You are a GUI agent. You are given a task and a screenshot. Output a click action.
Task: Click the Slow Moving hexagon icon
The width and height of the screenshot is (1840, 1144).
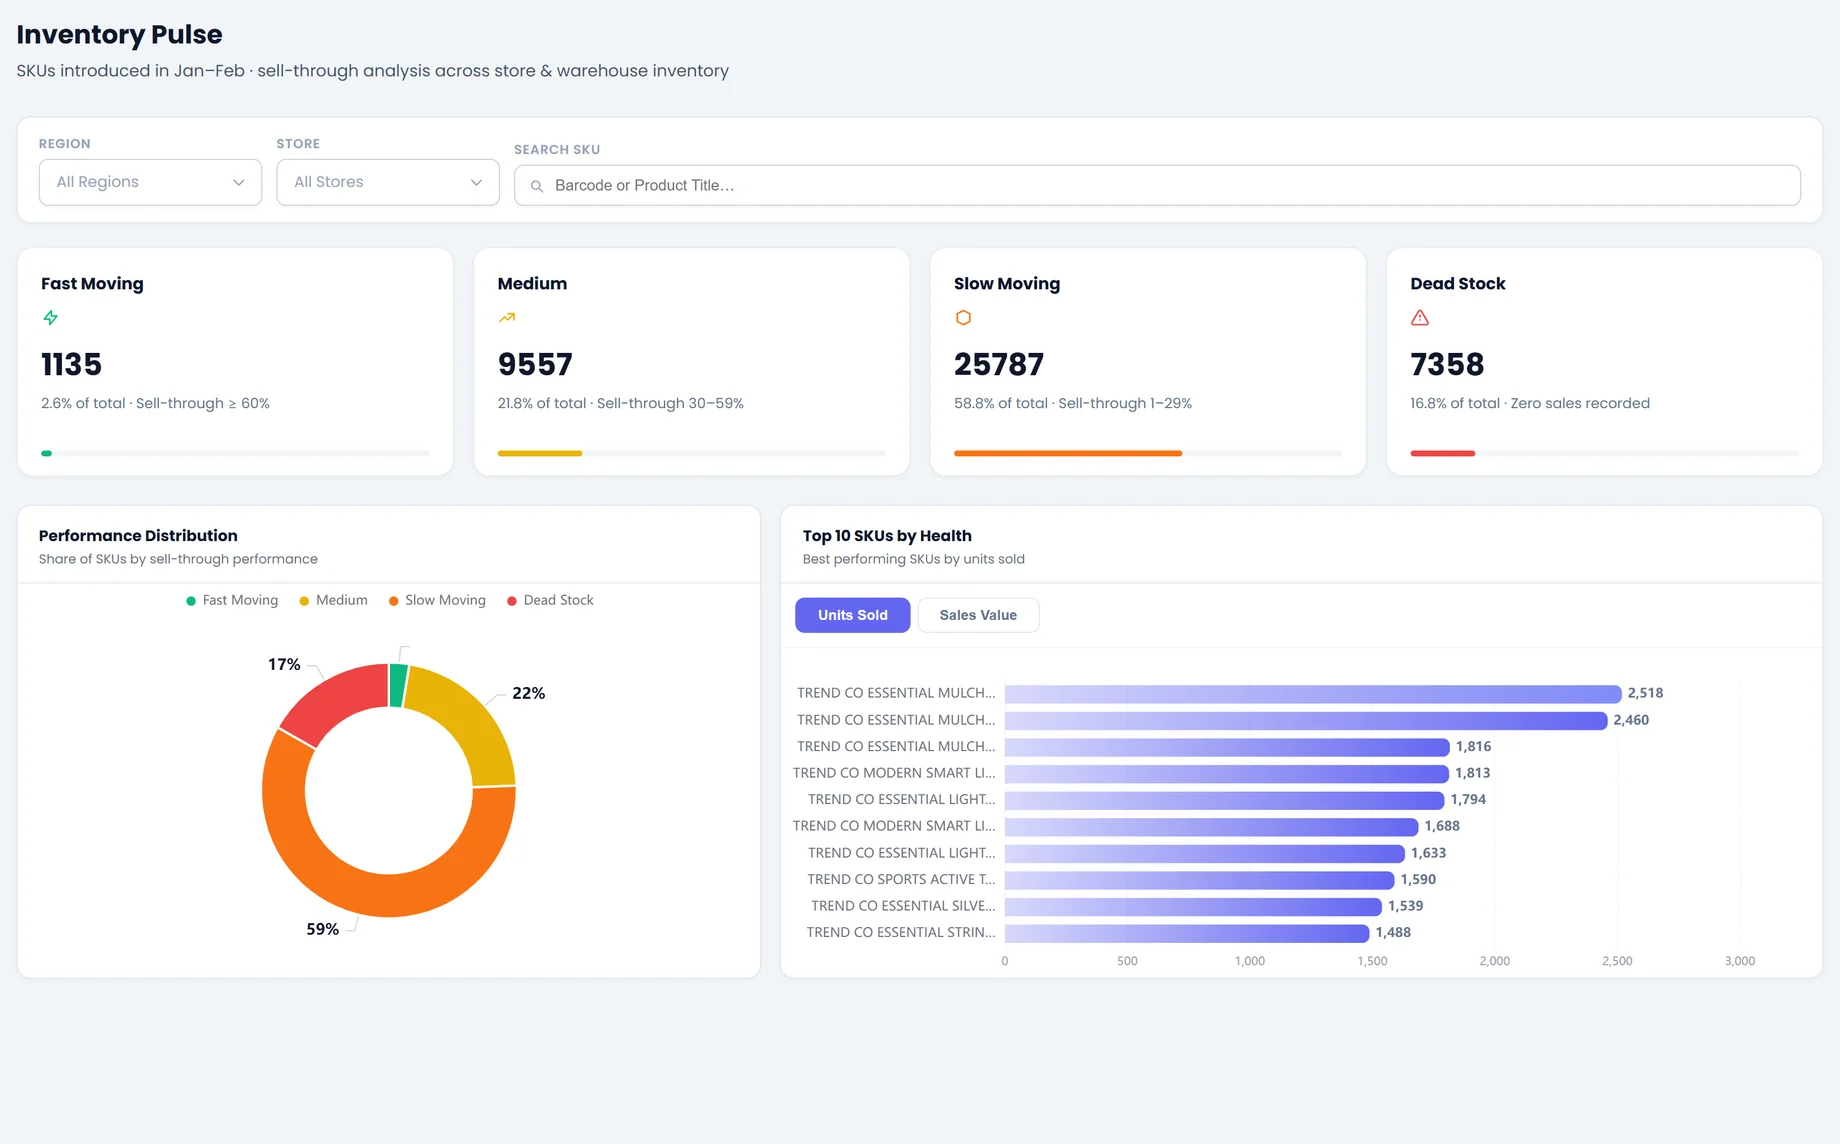tap(963, 318)
